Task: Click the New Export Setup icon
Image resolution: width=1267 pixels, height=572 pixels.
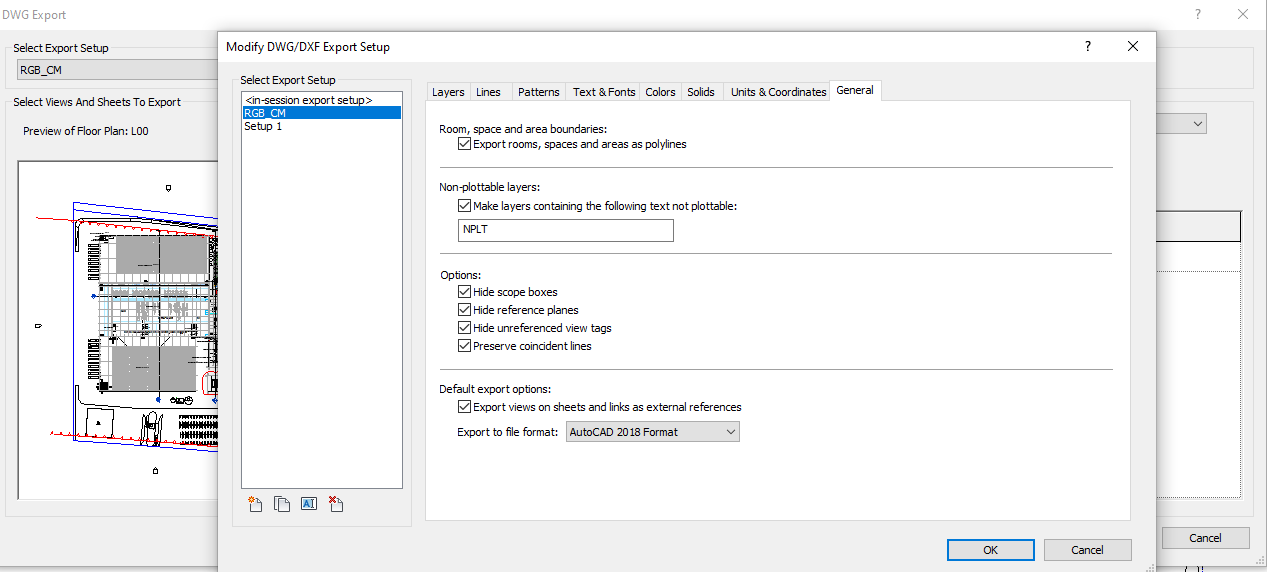Action: coord(255,504)
